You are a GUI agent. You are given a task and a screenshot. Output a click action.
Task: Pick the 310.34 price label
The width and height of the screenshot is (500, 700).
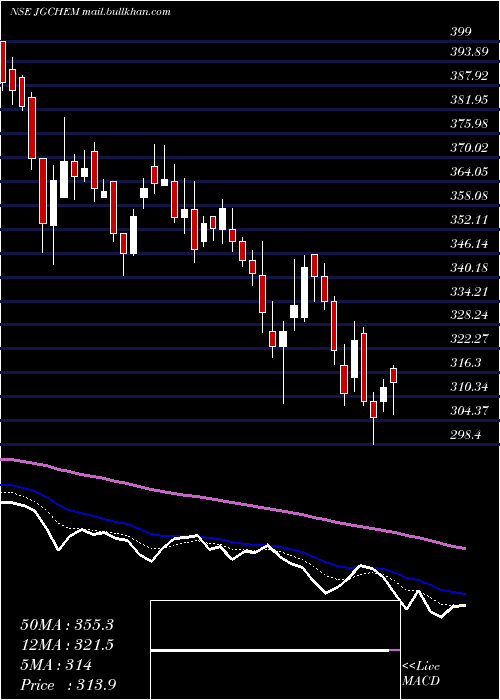point(468,386)
